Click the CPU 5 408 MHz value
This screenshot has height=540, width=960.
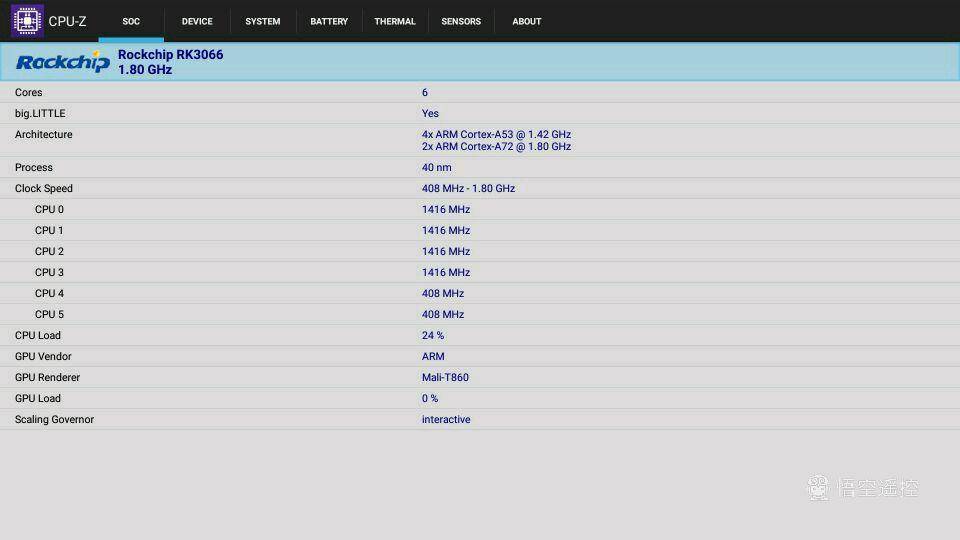[443, 314]
